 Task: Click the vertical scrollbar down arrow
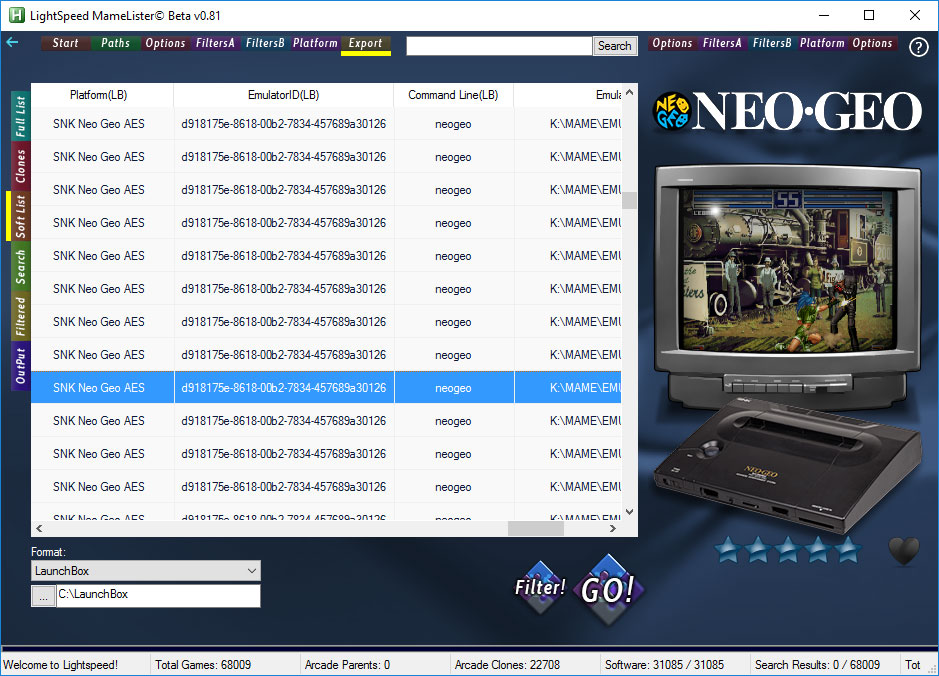coord(629,512)
